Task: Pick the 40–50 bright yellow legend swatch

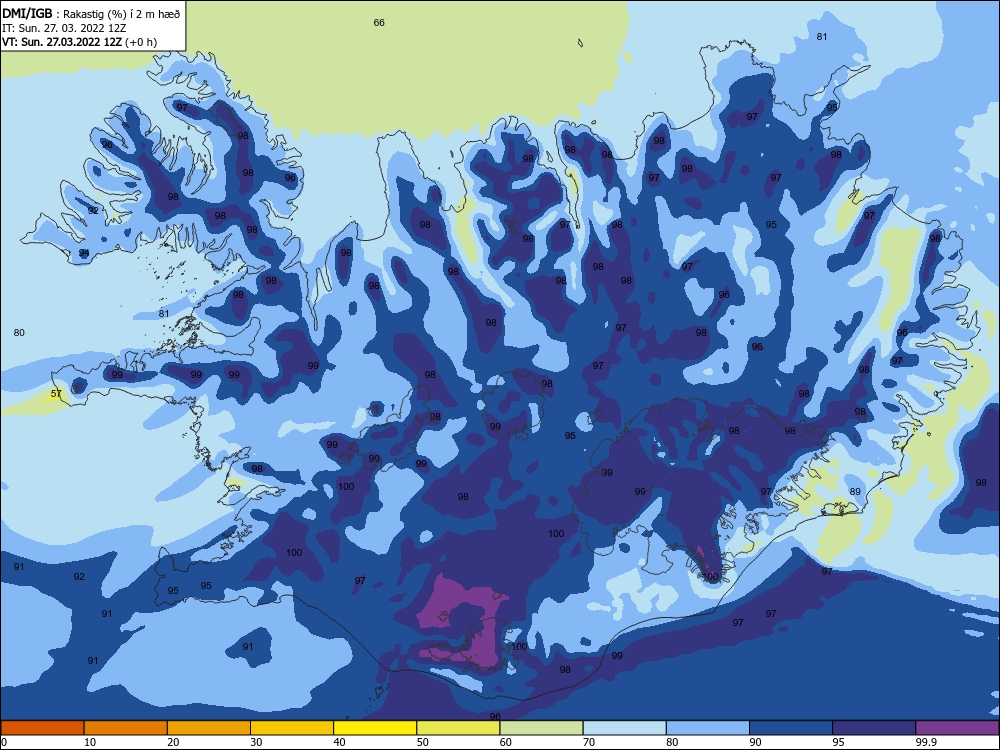Action: [x=375, y=728]
